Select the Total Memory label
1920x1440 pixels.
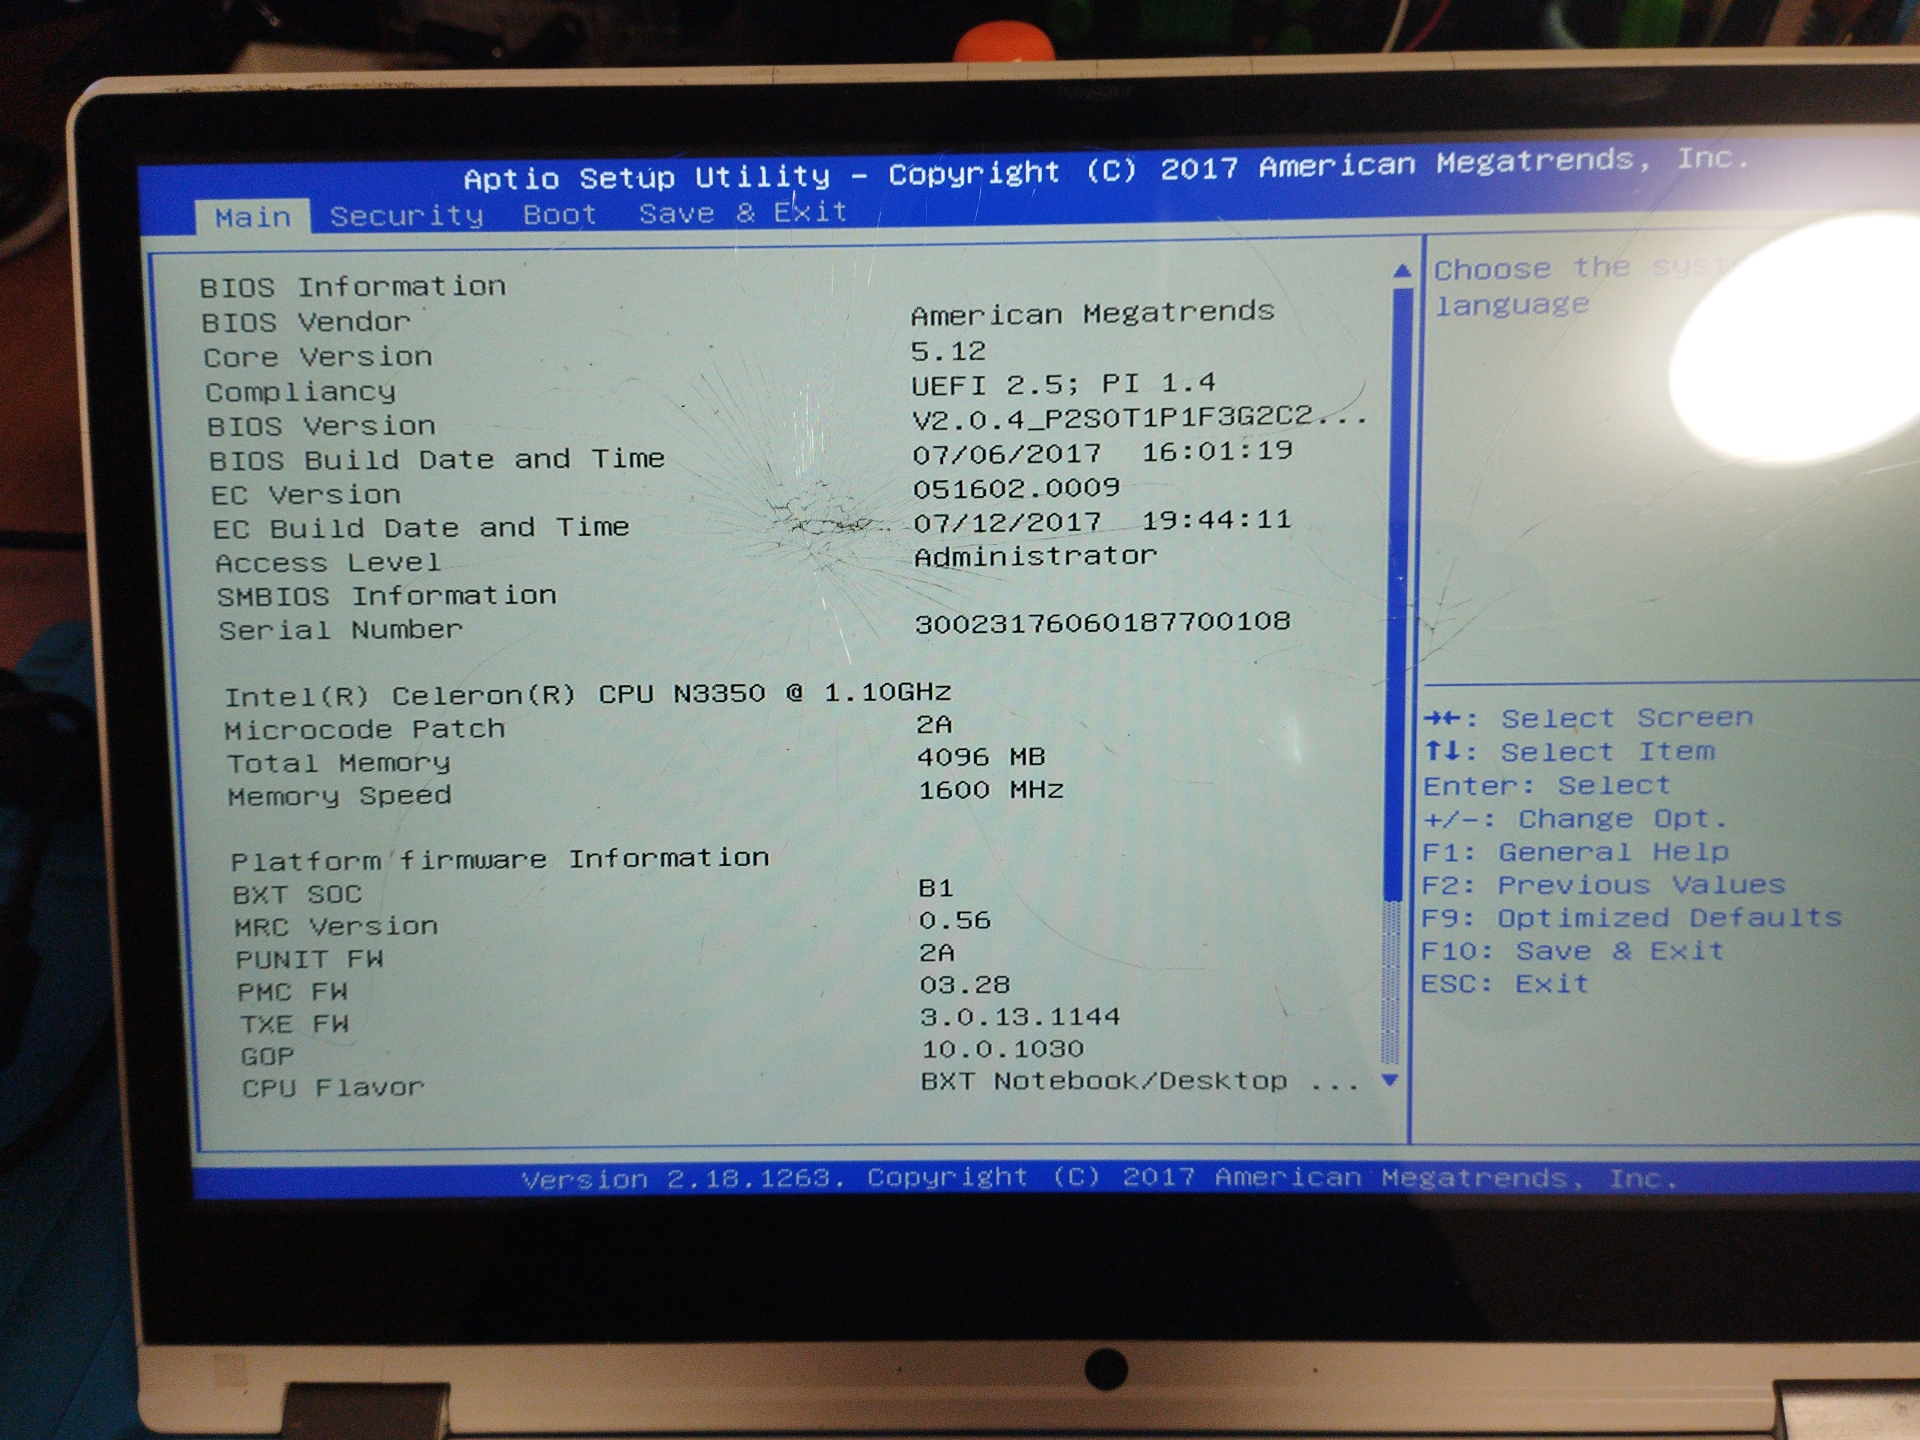pyautogui.click(x=338, y=763)
